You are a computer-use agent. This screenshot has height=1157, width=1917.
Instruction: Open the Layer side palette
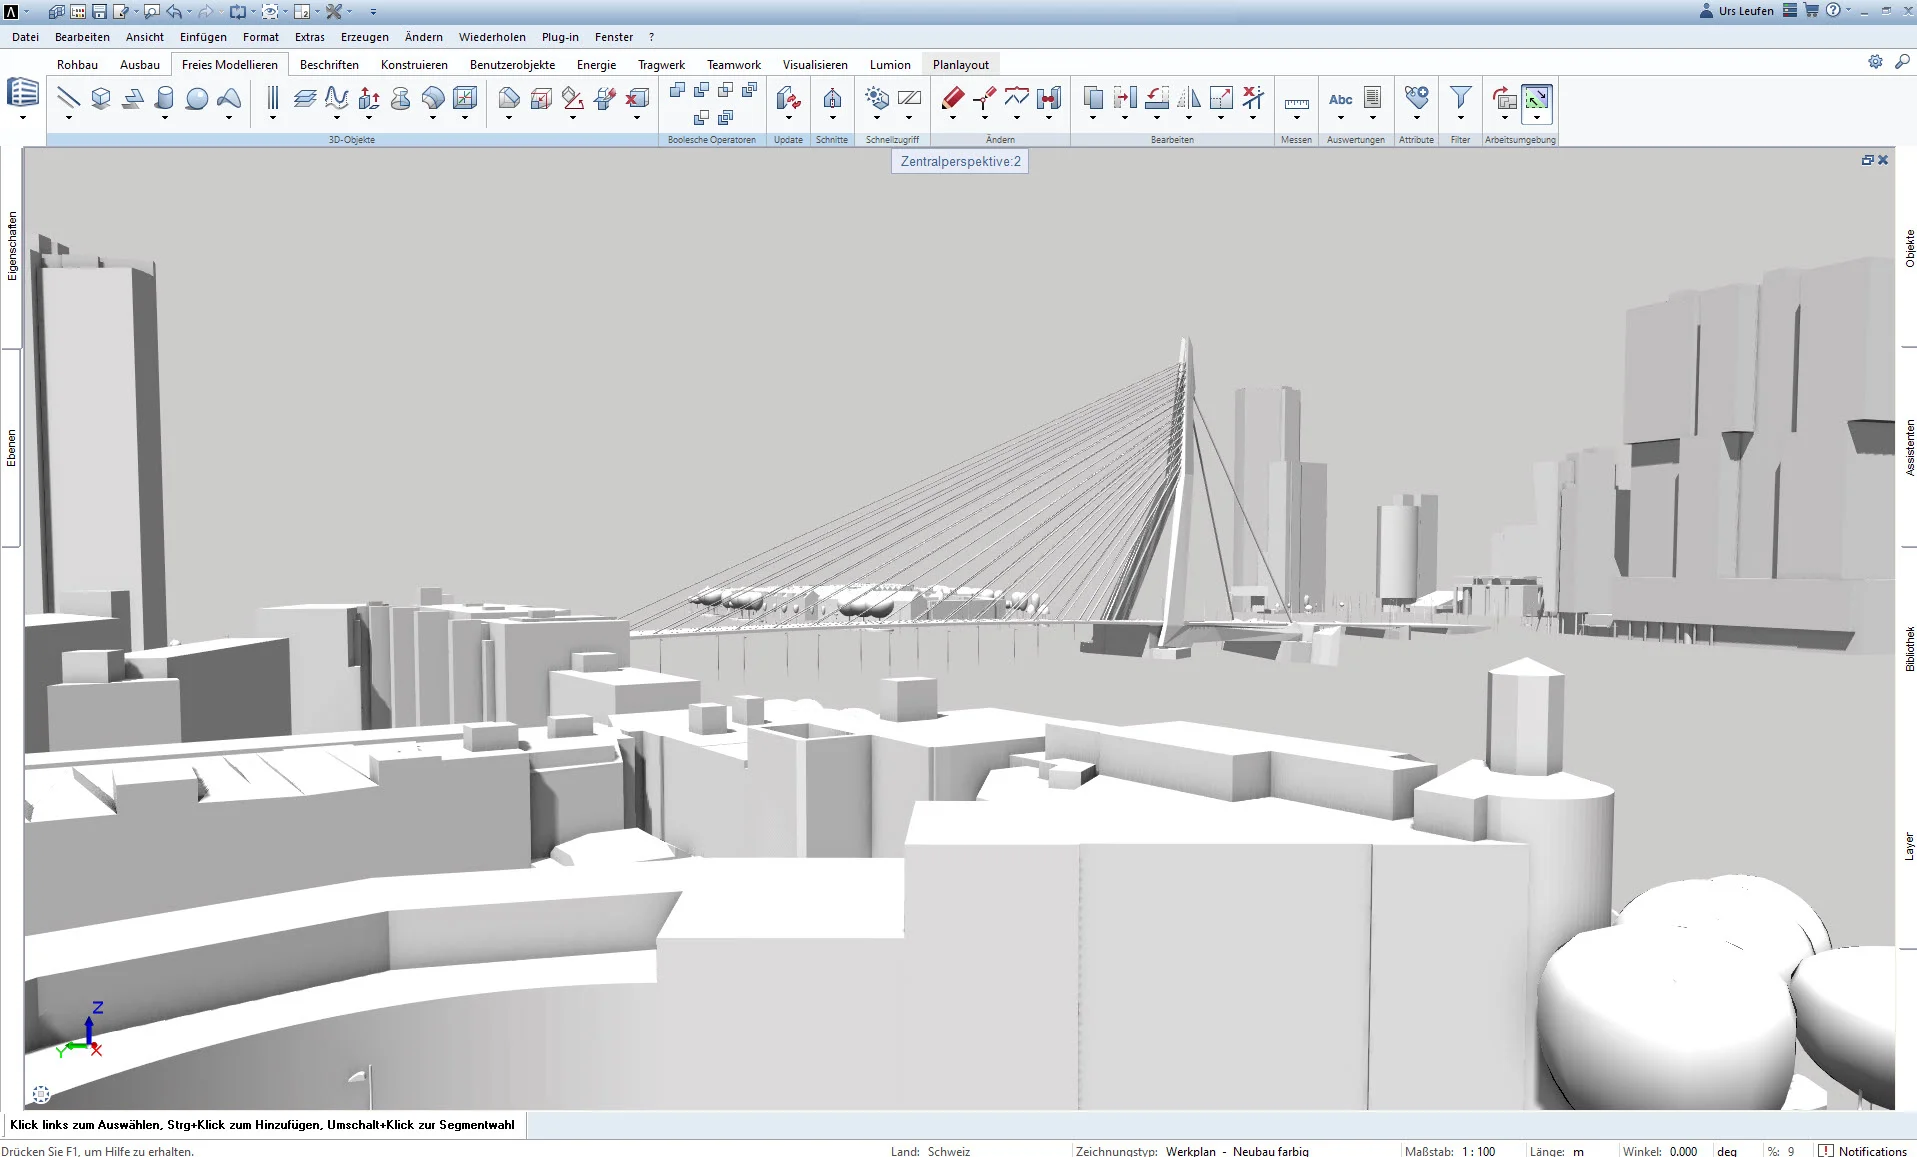pyautogui.click(x=1909, y=847)
